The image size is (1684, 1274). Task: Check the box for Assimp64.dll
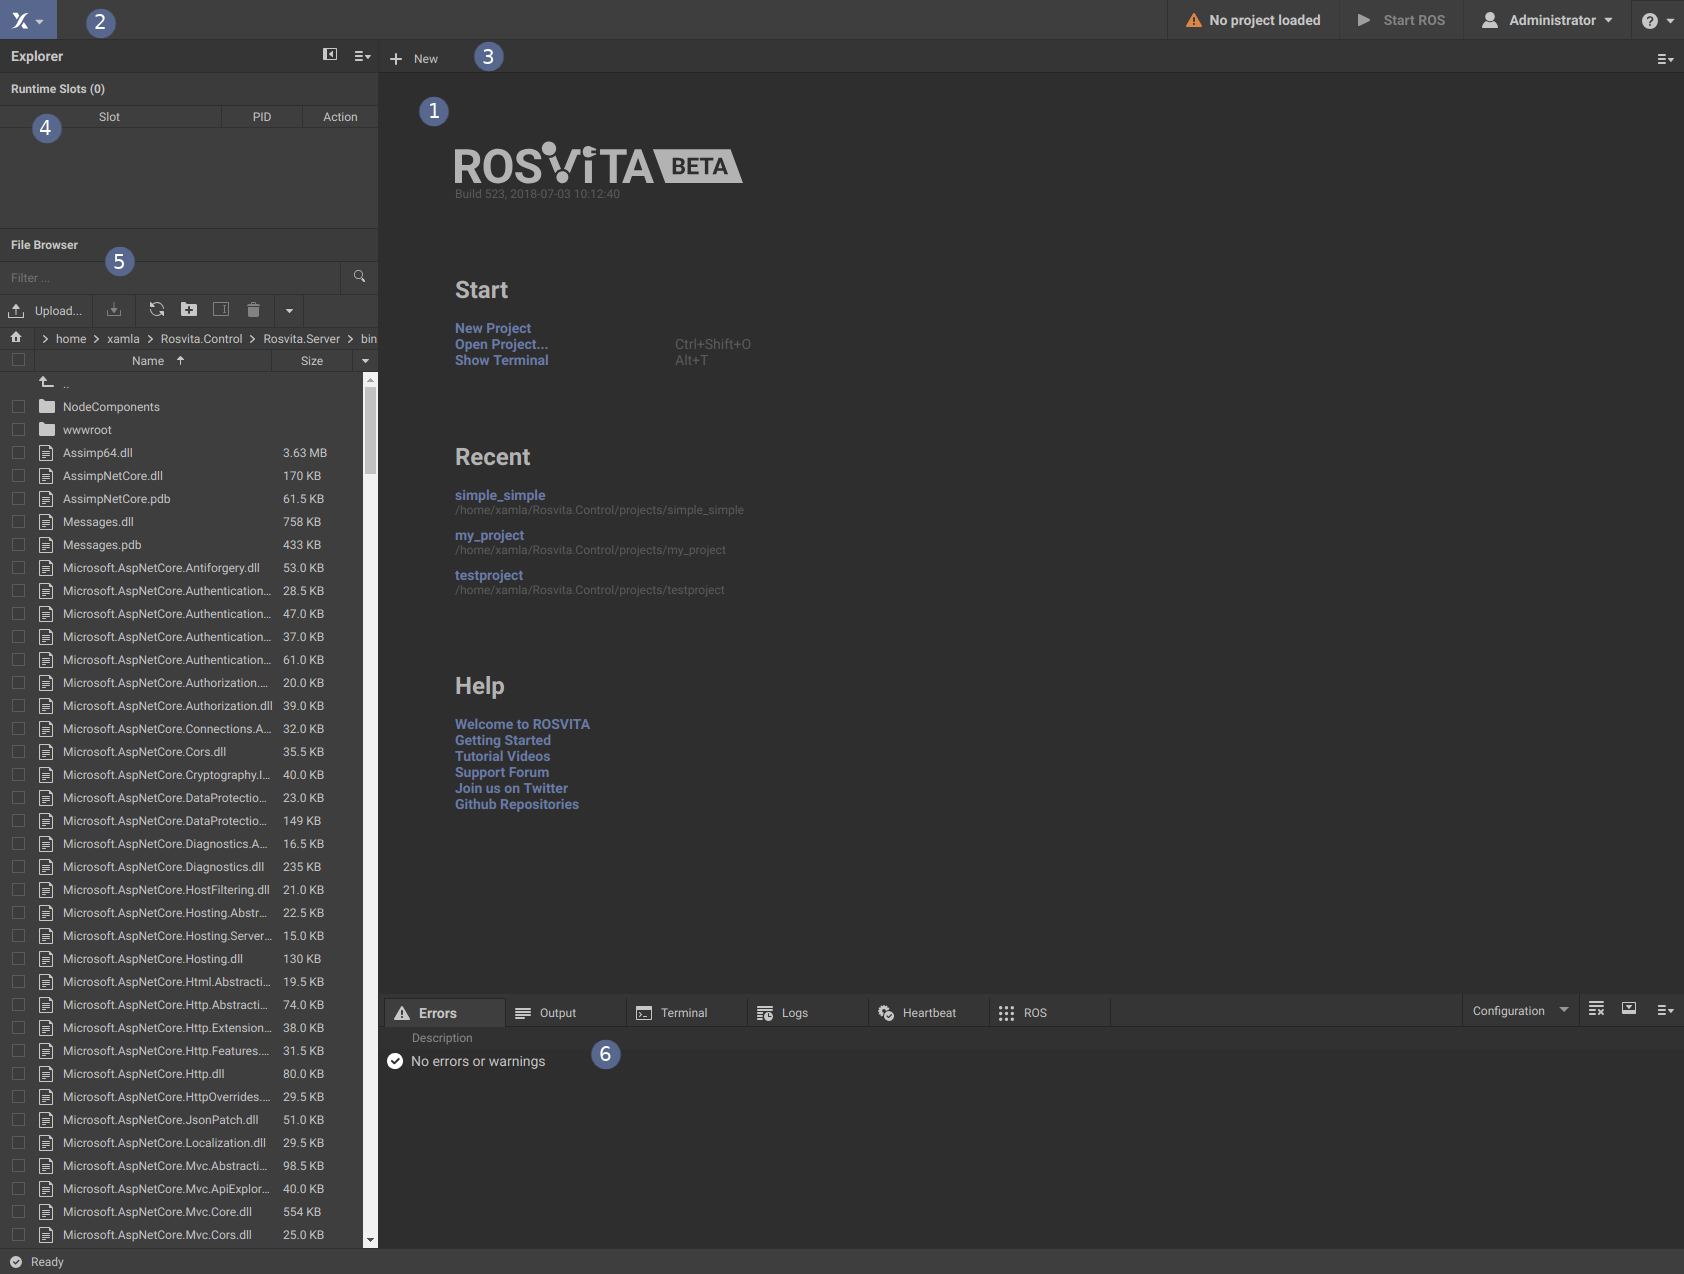click(18, 453)
